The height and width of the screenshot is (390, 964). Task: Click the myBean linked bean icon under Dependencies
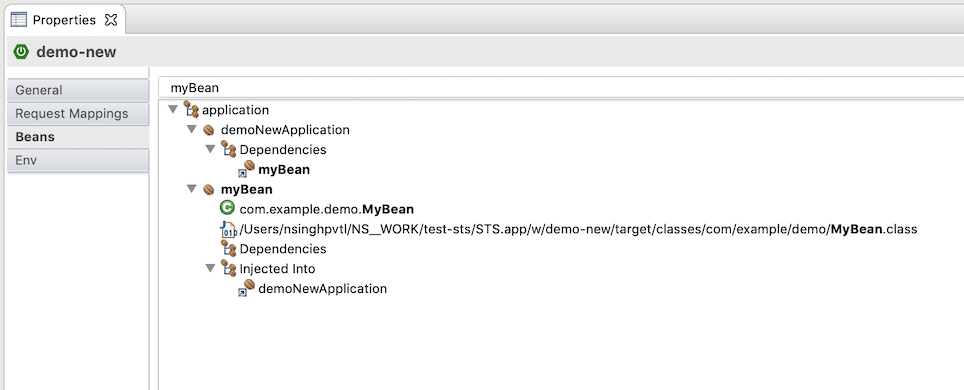coord(246,169)
